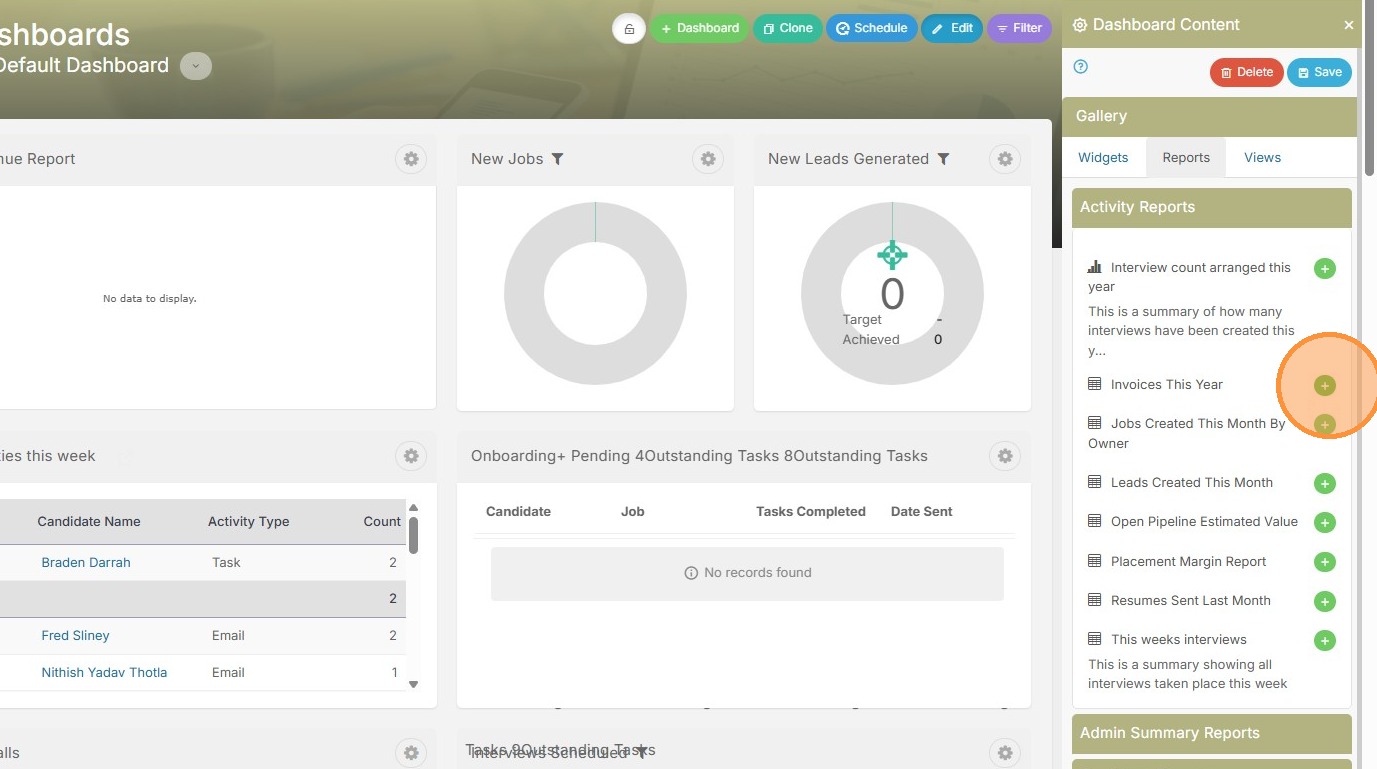Collapse the Activity Reports section
This screenshot has width=1377, height=769.
coord(1212,207)
